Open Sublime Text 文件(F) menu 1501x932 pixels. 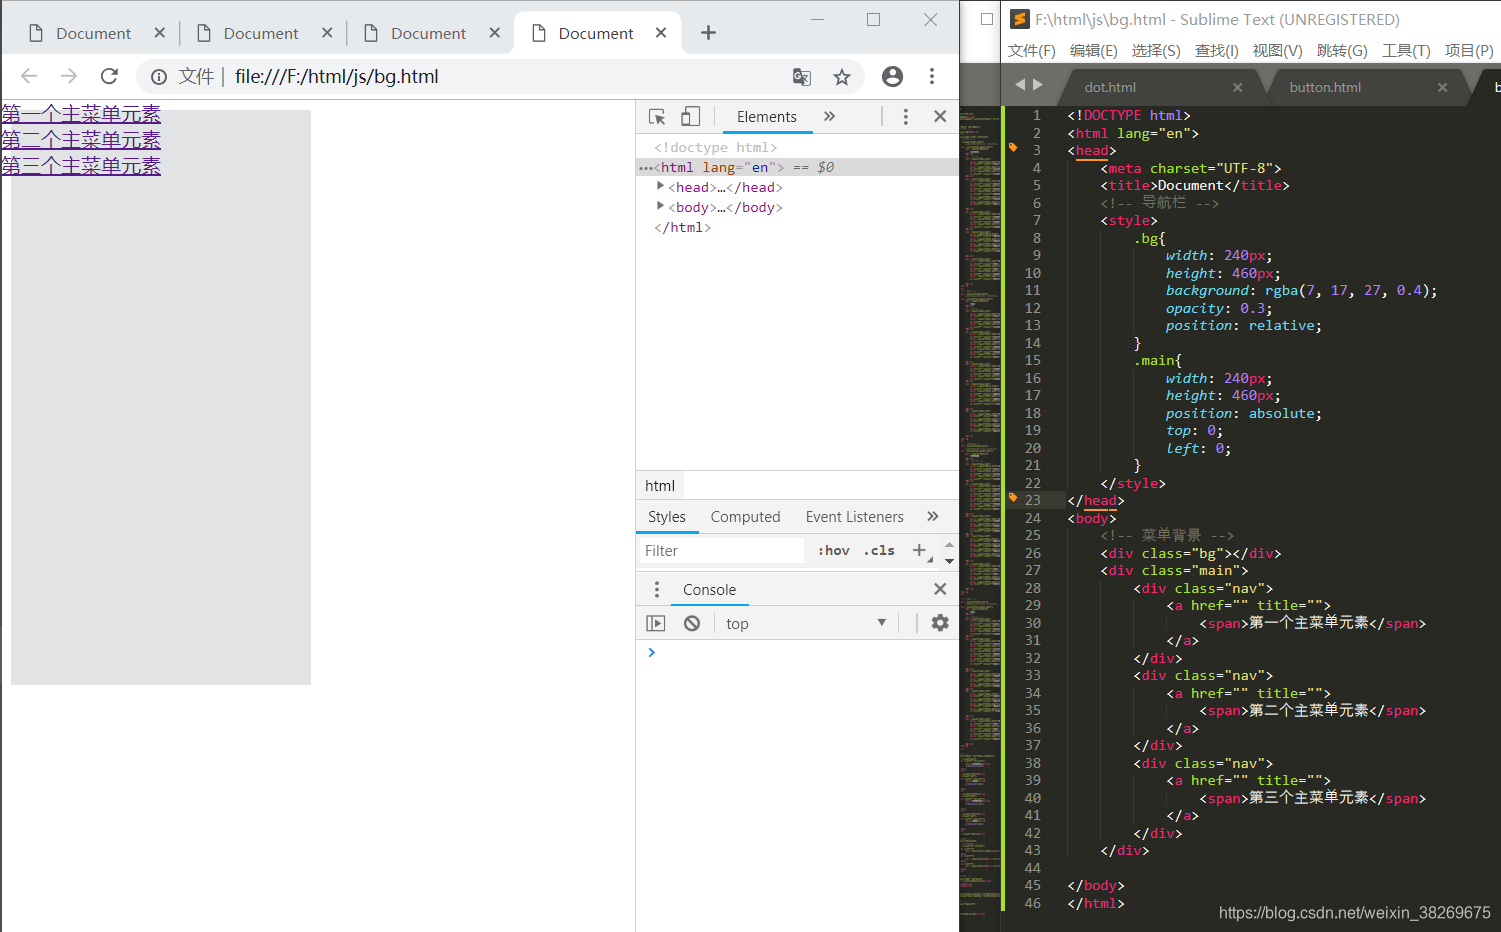click(x=1032, y=50)
